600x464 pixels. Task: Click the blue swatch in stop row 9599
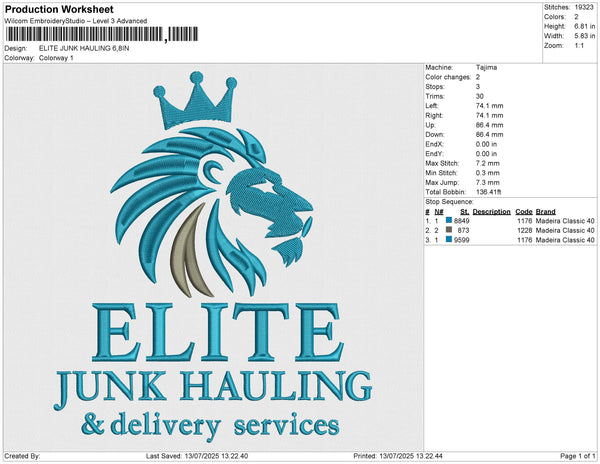[x=449, y=239]
